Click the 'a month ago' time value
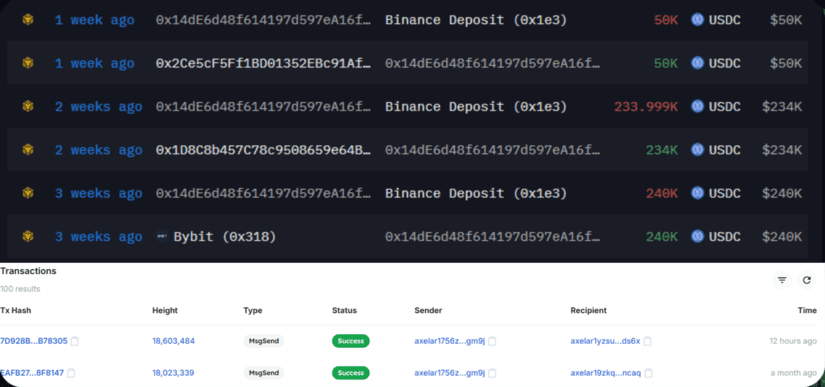The image size is (825, 387). (x=793, y=373)
